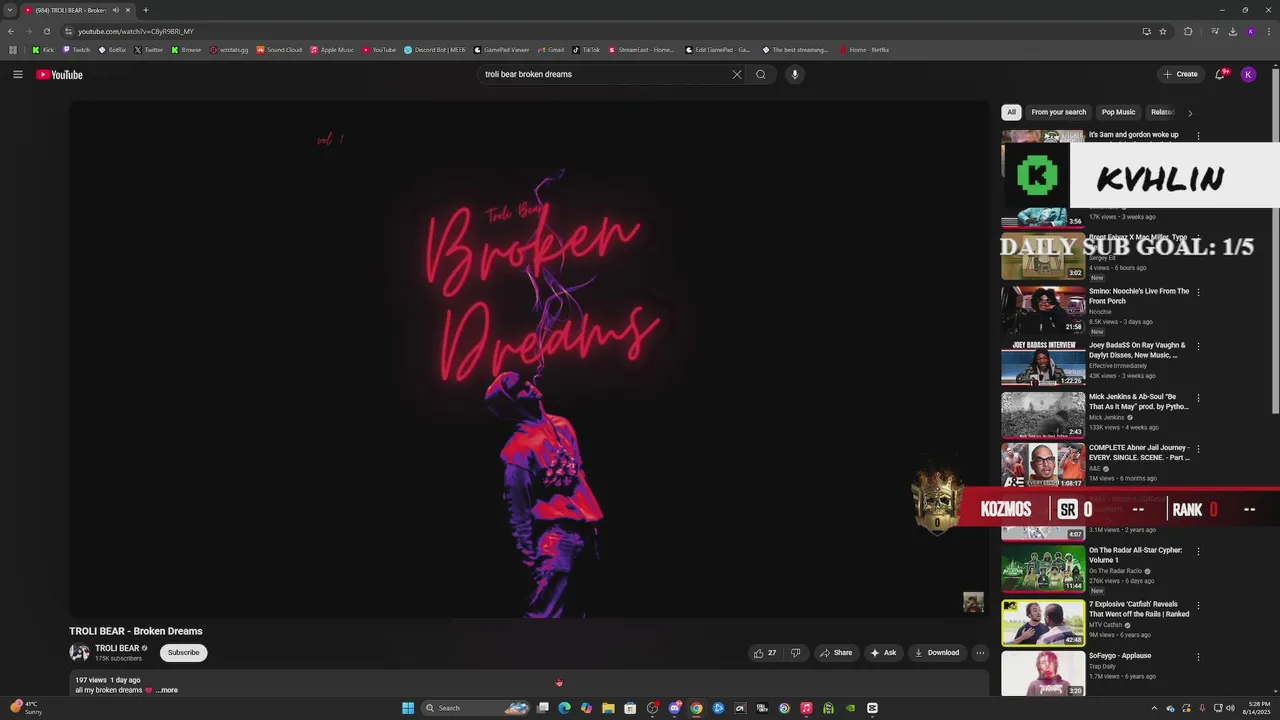
Task: Open new browser tab
Action: click(145, 10)
